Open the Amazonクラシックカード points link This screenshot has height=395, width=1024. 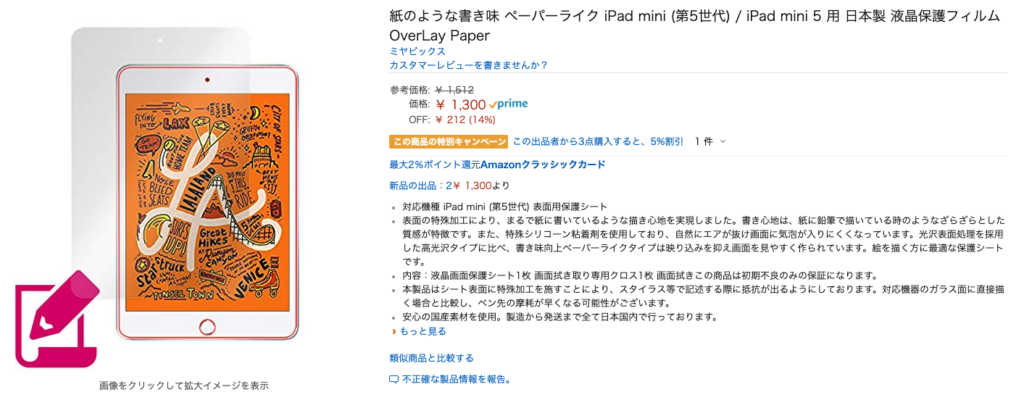tap(497, 165)
